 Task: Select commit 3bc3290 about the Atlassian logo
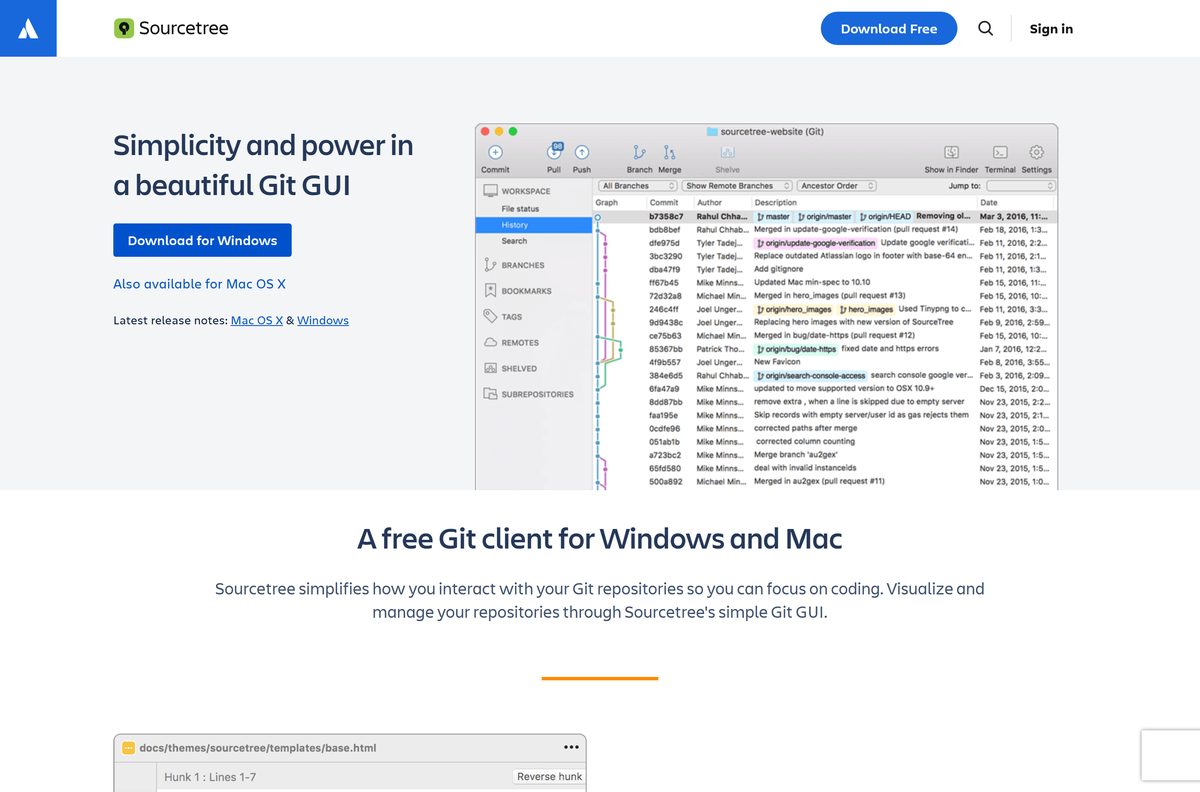[826, 256]
